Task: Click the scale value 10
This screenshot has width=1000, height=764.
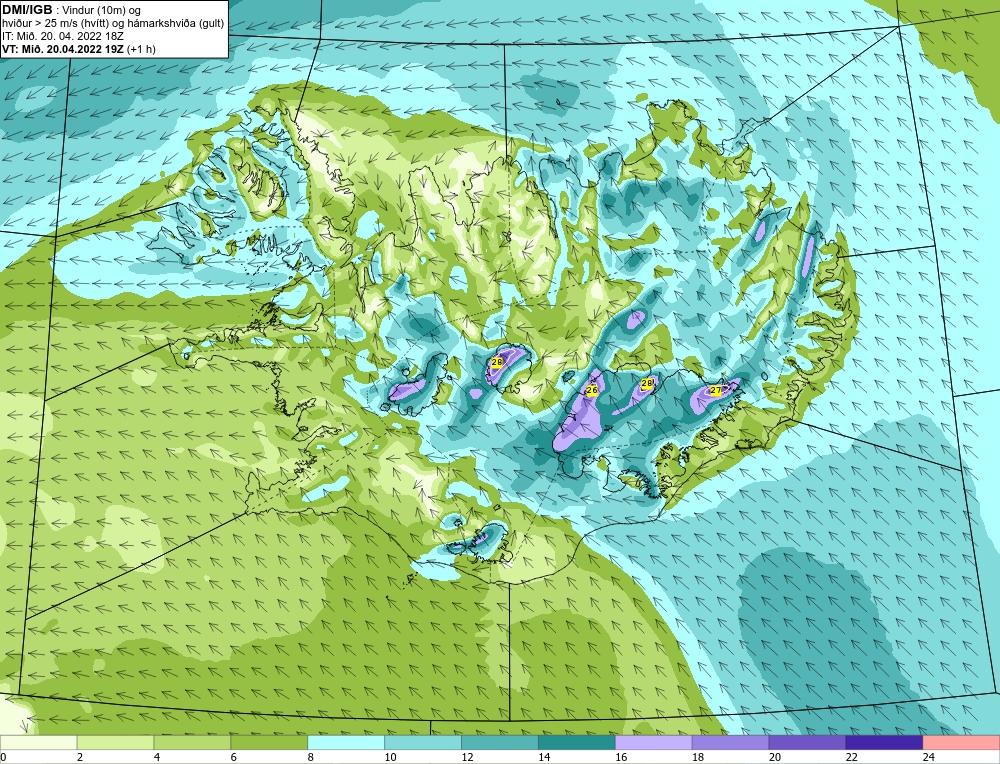Action: pos(390,758)
